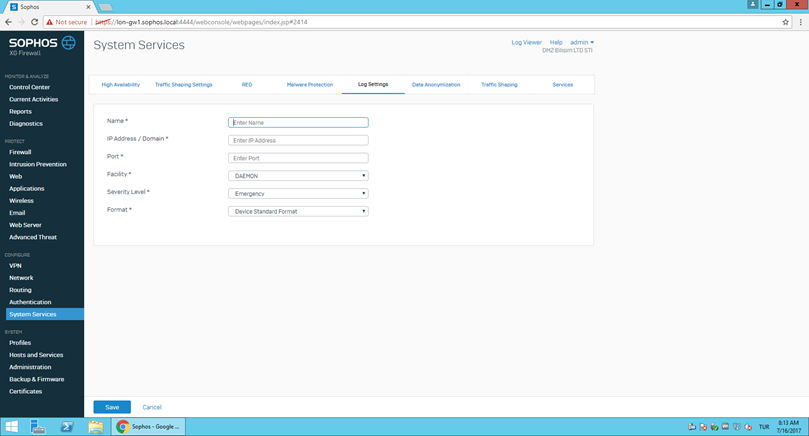The width and height of the screenshot is (809, 436).
Task: Open Malware Protection tab
Action: pos(310,85)
